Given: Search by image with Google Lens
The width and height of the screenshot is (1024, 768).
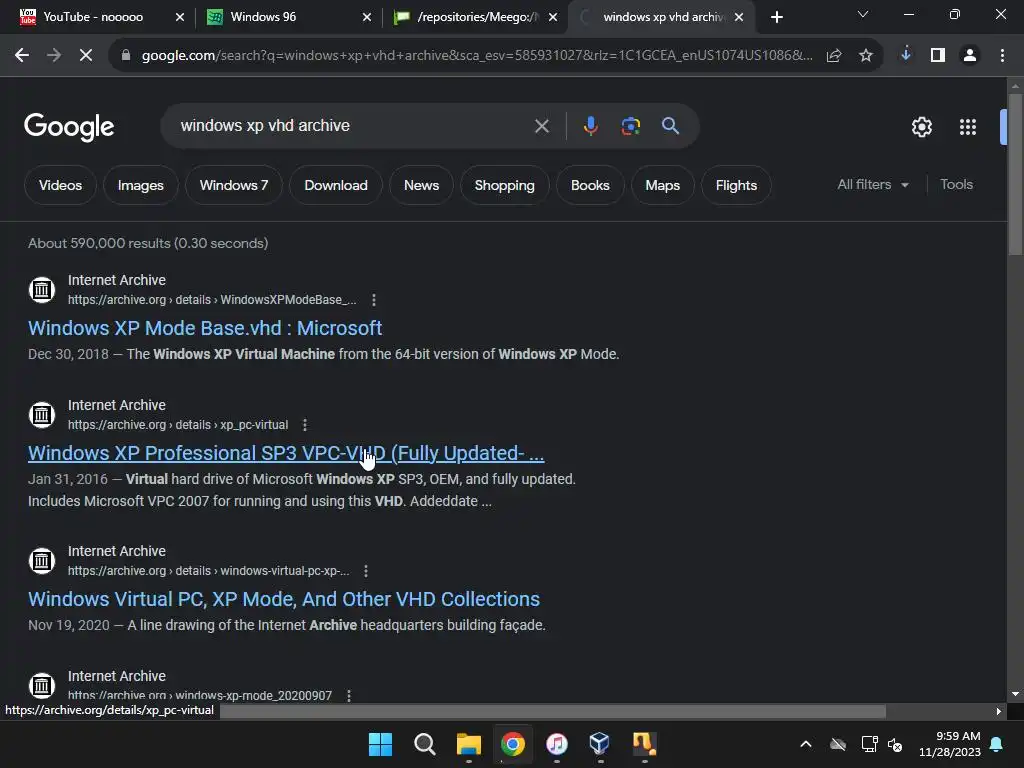Looking at the screenshot, I should pyautogui.click(x=630, y=126).
